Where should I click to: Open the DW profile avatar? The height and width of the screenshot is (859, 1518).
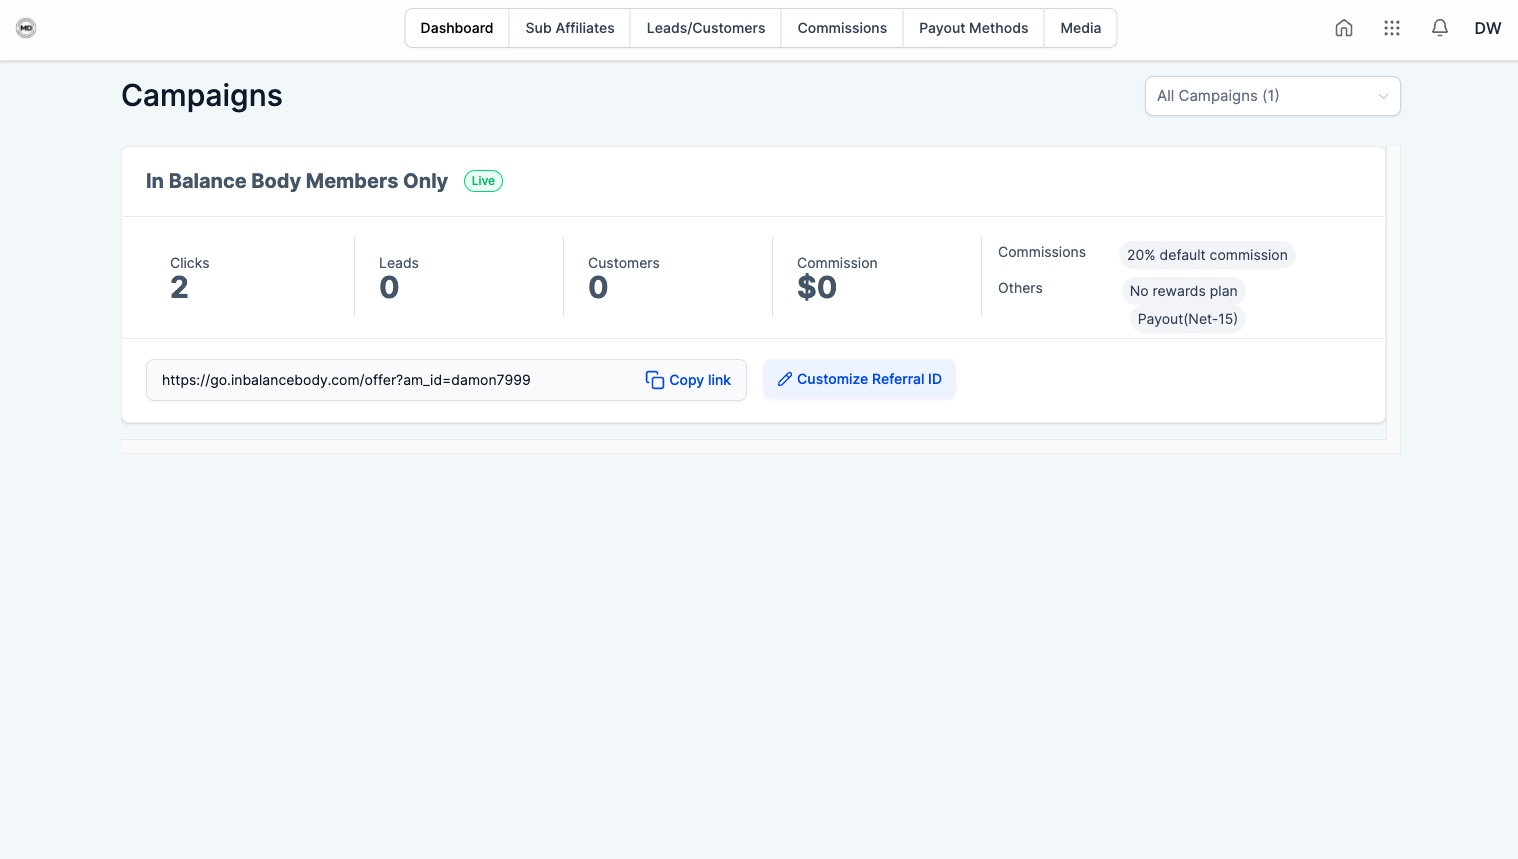[x=1487, y=28]
